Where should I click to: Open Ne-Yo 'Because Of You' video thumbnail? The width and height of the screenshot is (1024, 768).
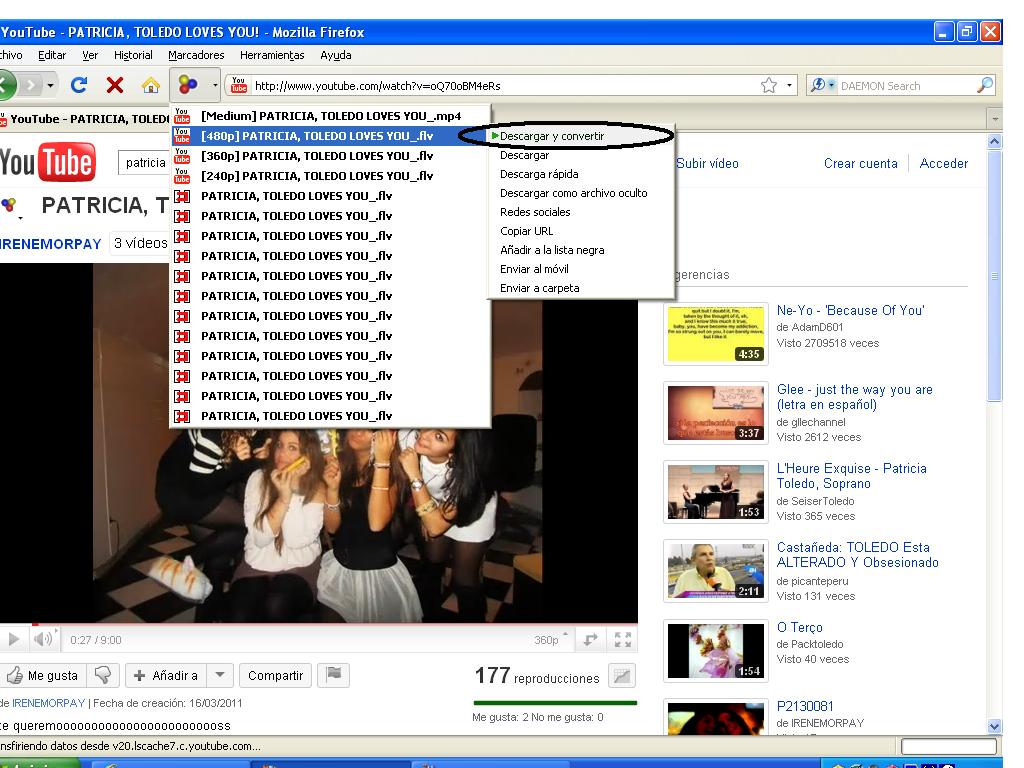tap(716, 334)
